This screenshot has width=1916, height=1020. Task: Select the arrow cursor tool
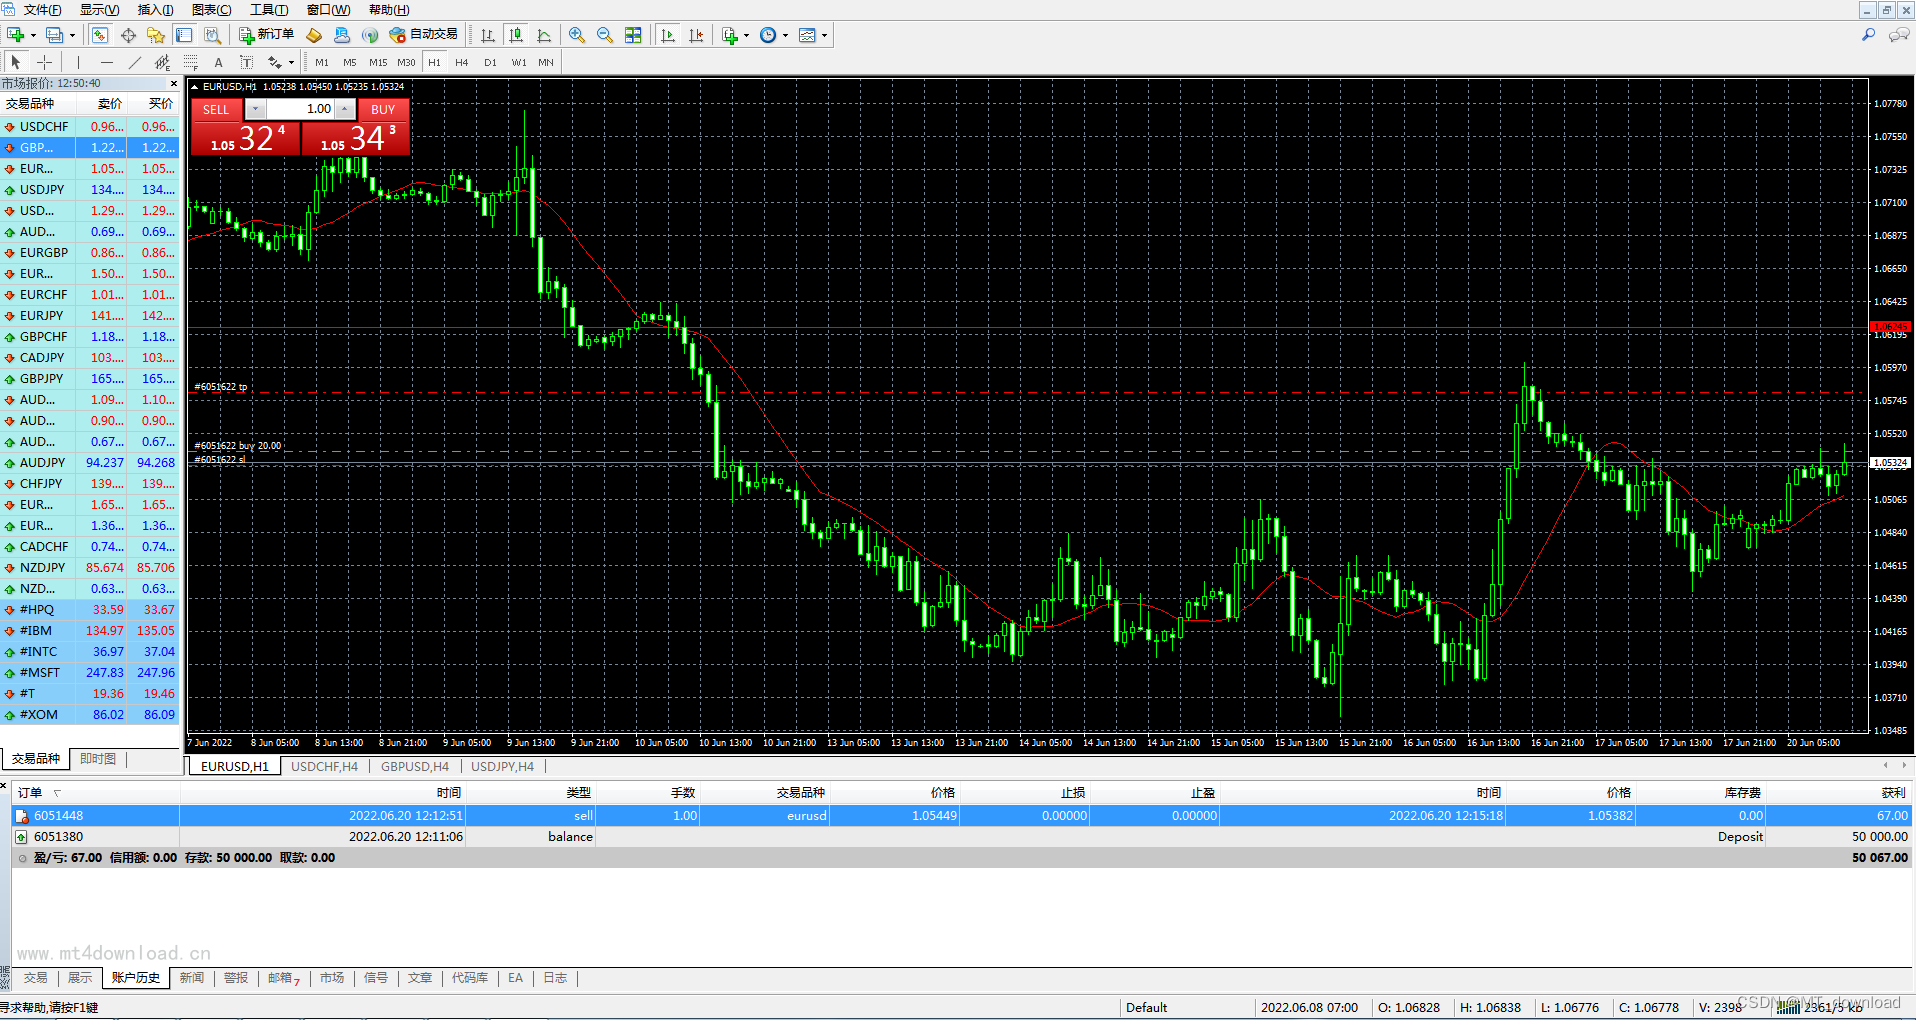tap(16, 62)
